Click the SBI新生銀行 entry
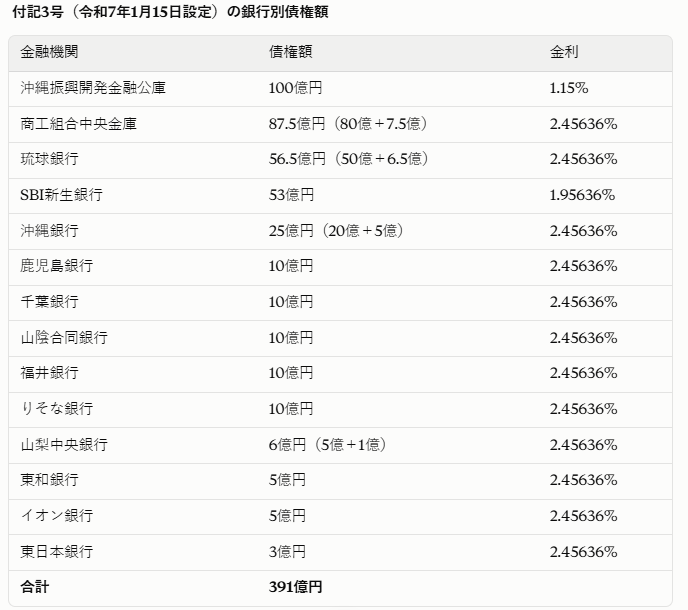688x610 pixels. click(x=61, y=195)
